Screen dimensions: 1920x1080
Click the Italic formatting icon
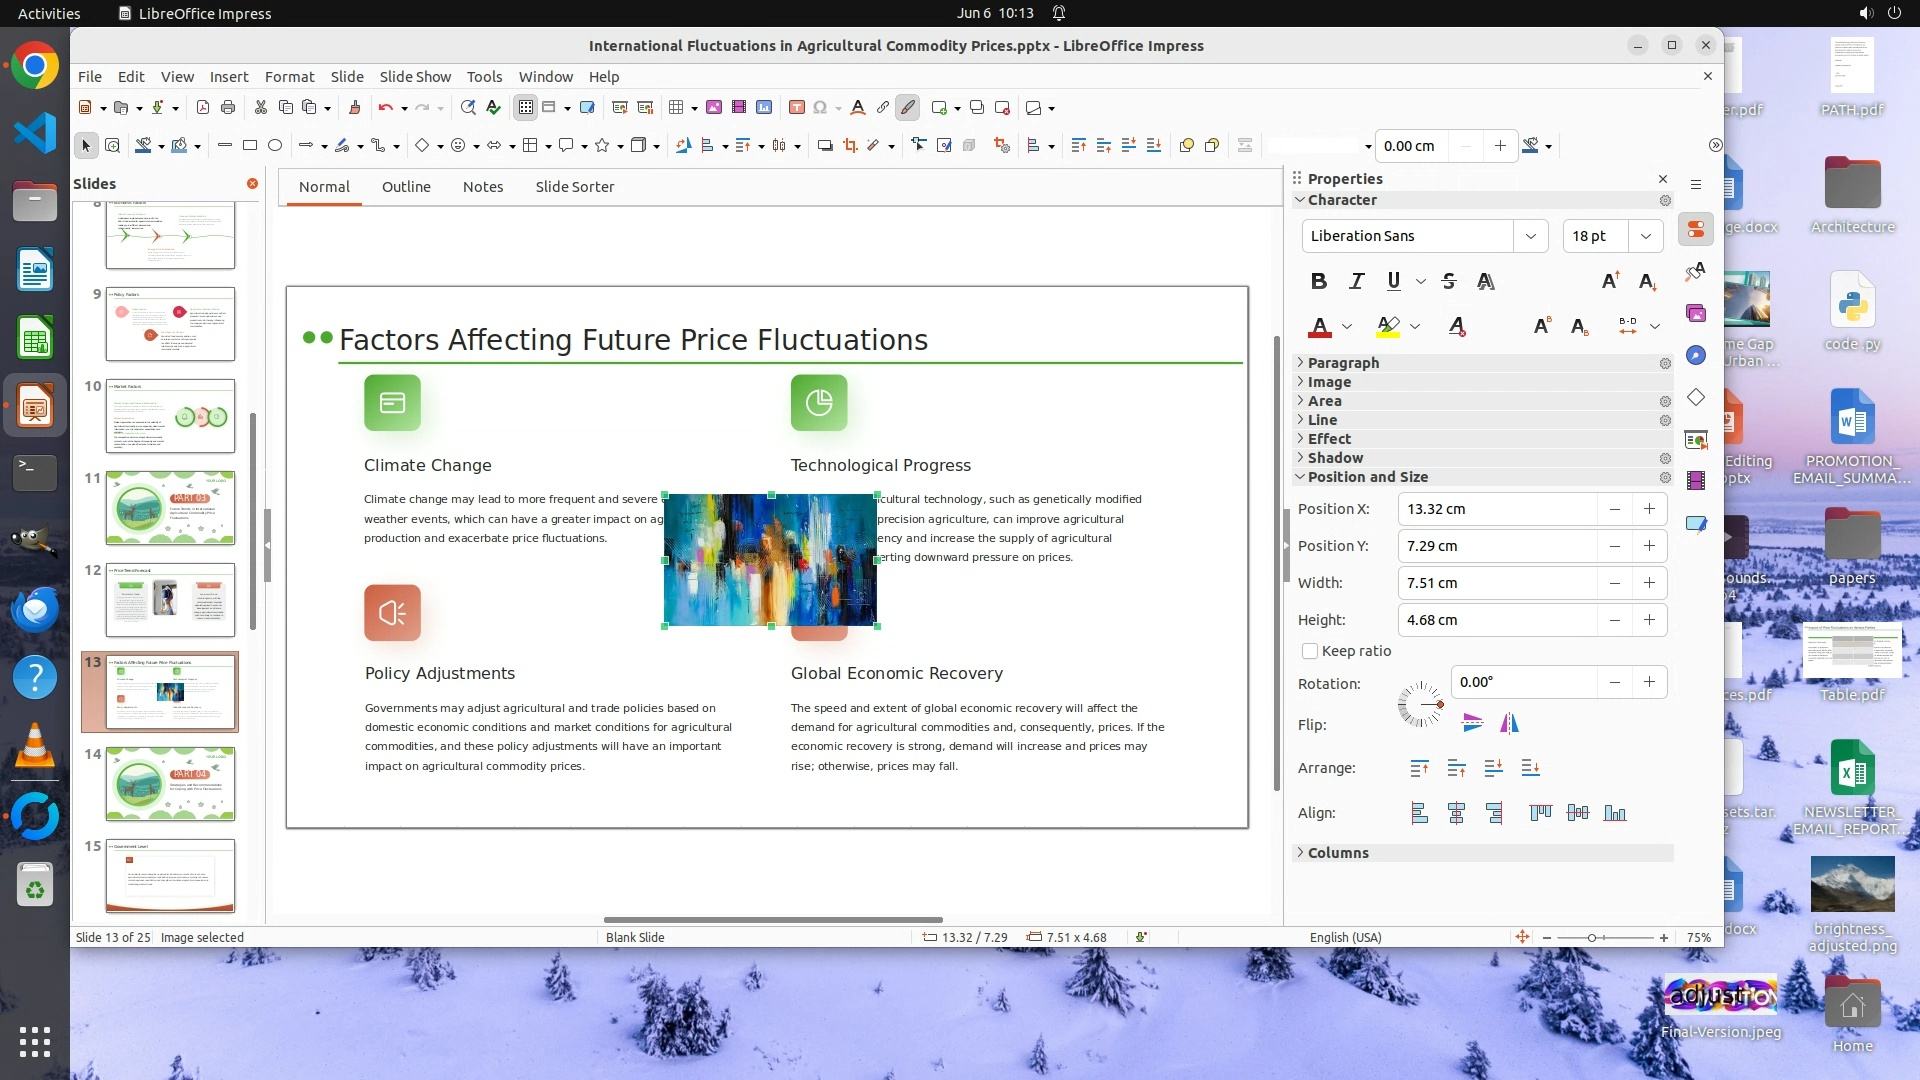[x=1356, y=281]
